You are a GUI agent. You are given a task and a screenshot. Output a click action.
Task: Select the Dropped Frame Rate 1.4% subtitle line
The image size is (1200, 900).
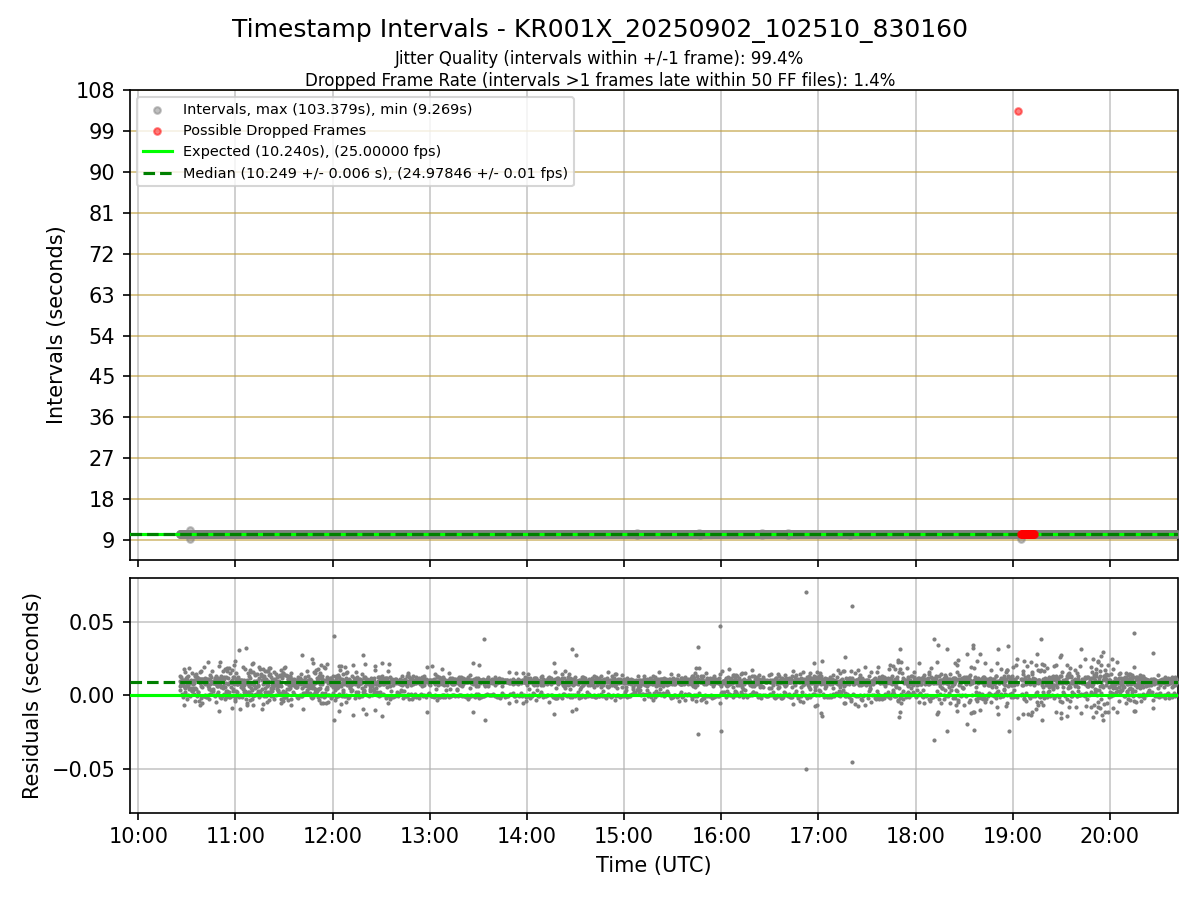tap(599, 80)
